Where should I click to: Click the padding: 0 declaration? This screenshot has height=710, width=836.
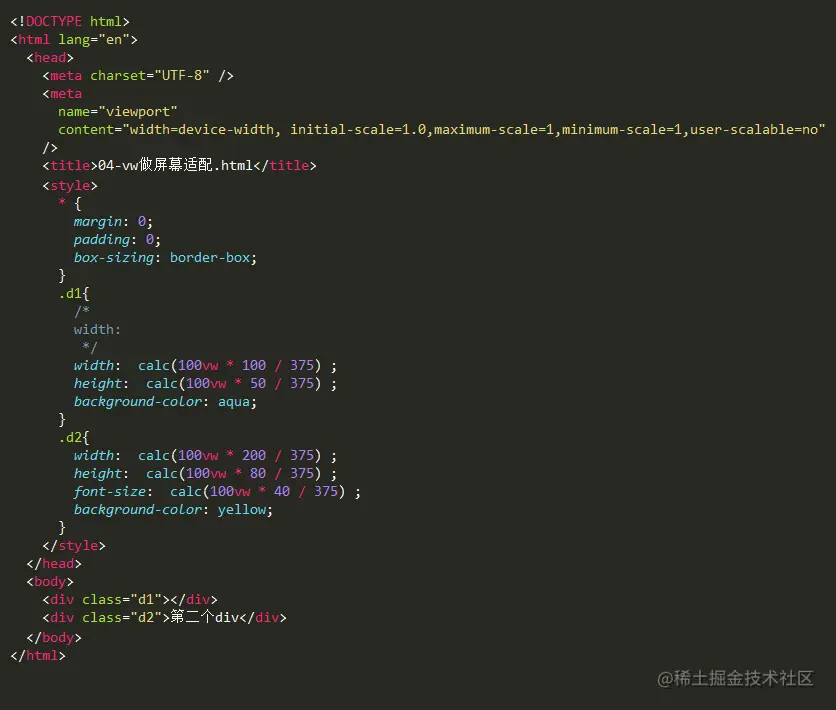click(x=117, y=239)
